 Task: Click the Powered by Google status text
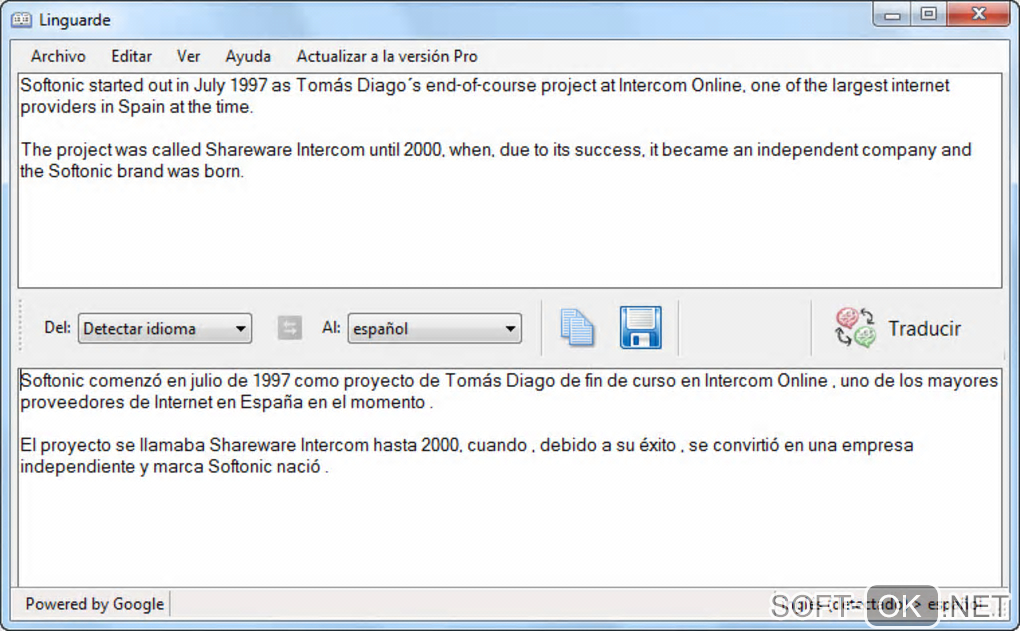(x=94, y=604)
